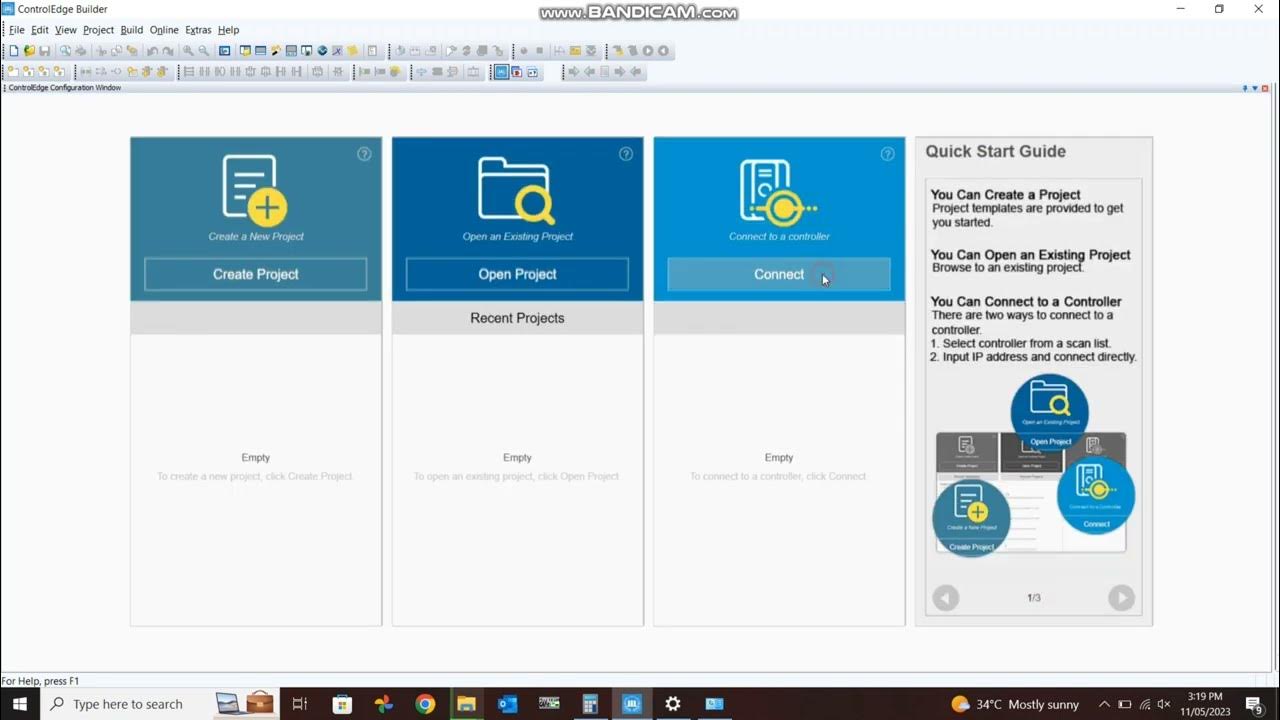Click the Connect button
This screenshot has height=720, width=1280.
coord(779,274)
